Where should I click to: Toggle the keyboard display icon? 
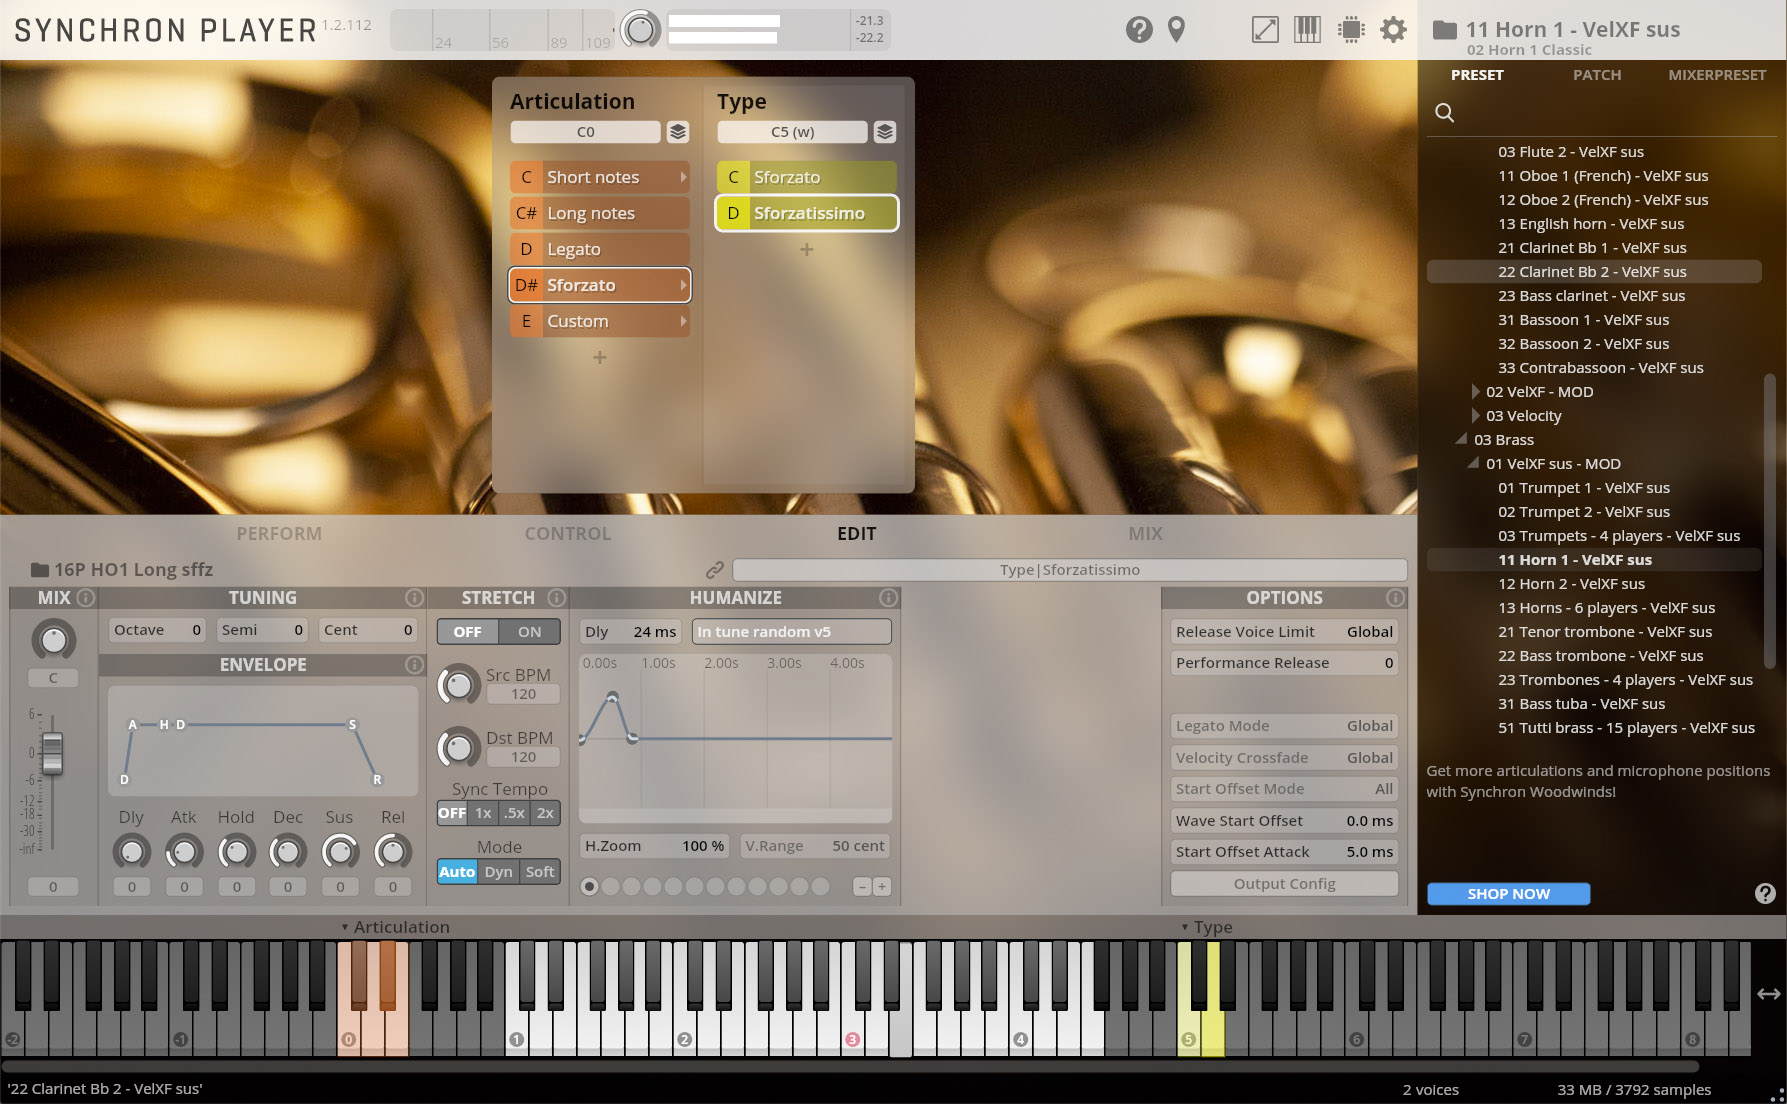coord(1307,30)
